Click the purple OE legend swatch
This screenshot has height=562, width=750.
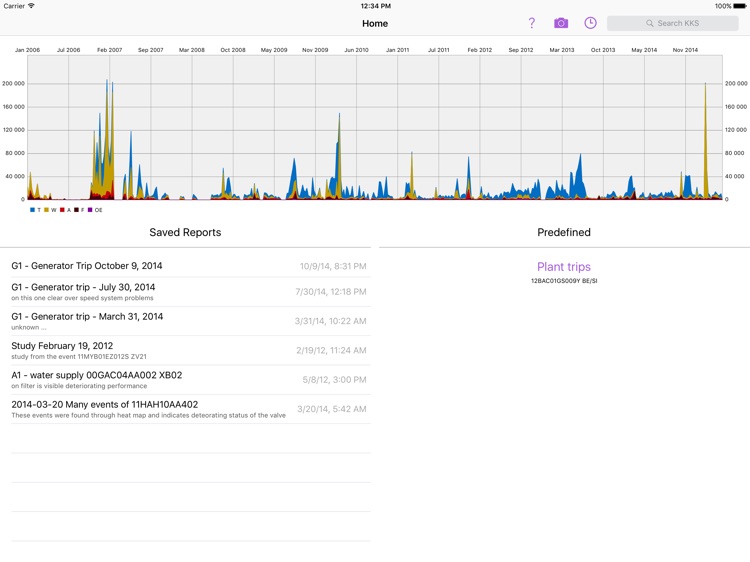[x=90, y=210]
